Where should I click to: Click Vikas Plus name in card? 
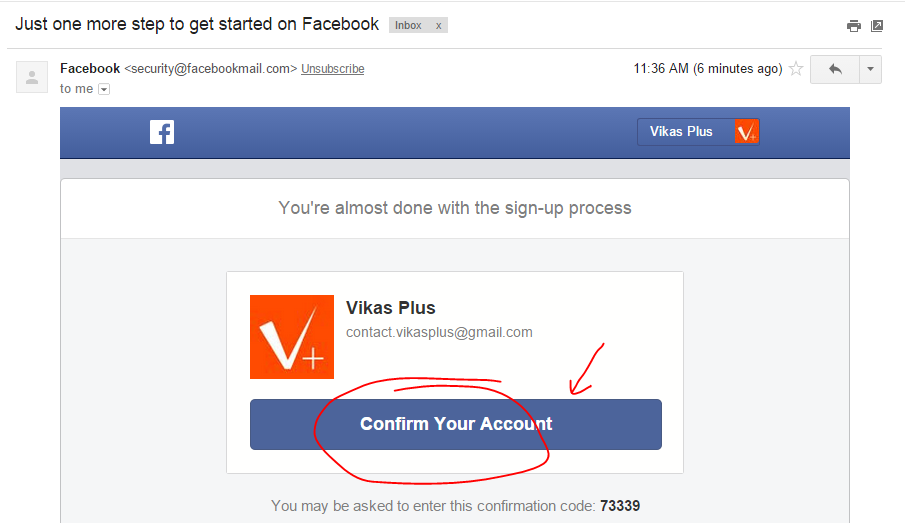tap(391, 308)
